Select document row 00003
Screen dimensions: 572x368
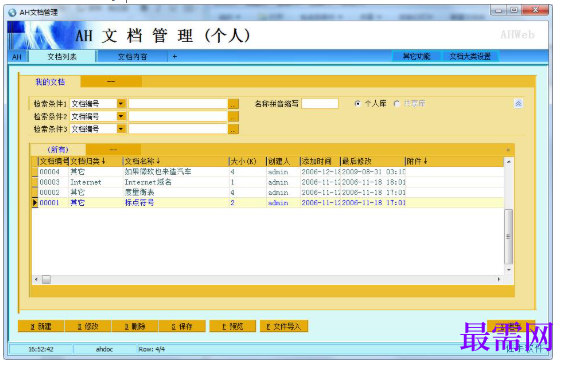[x=268, y=182]
